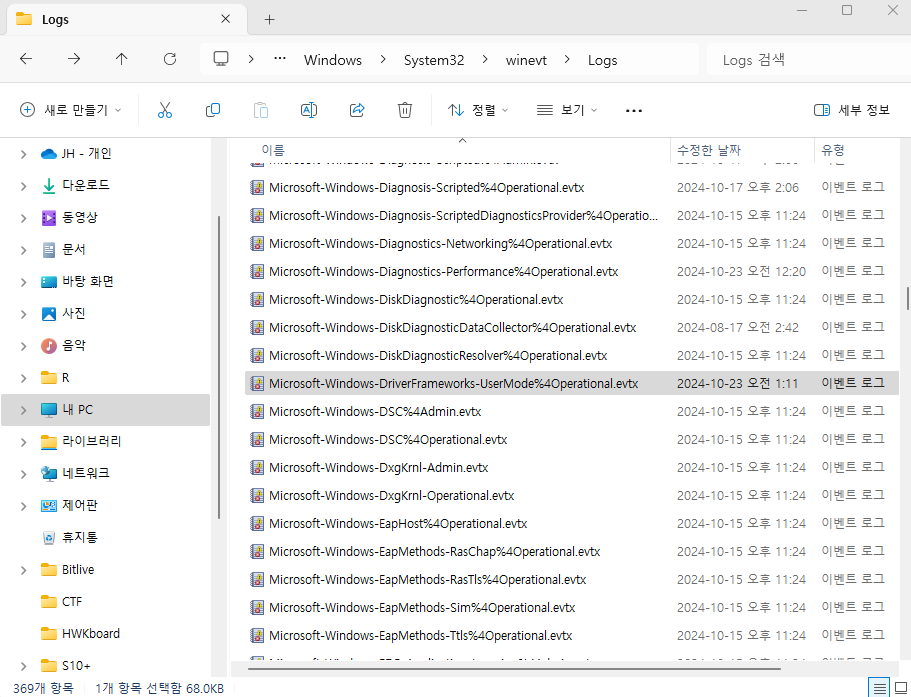
Task: Click the PC monitor icon in address bar
Action: (221, 59)
